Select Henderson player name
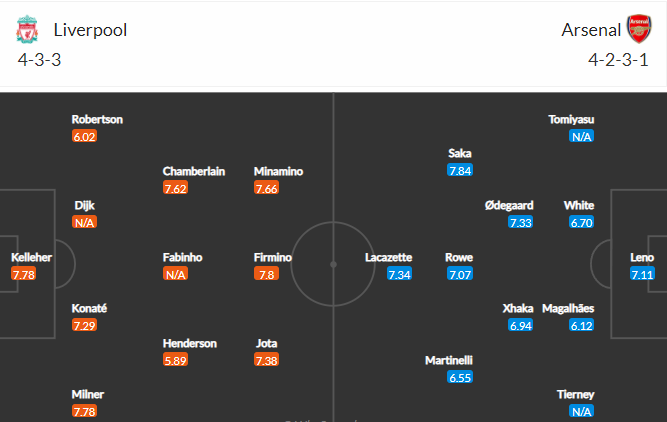The width and height of the screenshot is (667, 422). [x=190, y=343]
